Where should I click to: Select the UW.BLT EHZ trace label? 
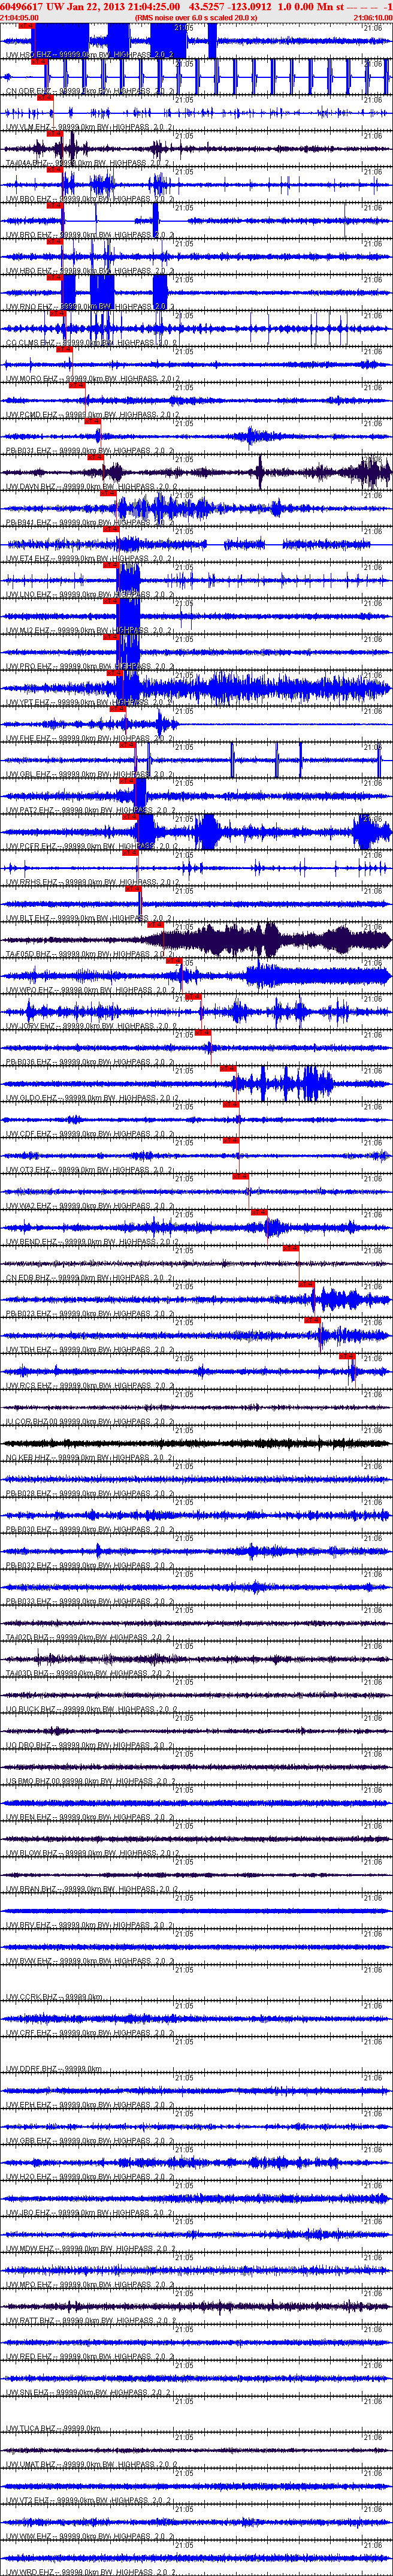(90, 919)
